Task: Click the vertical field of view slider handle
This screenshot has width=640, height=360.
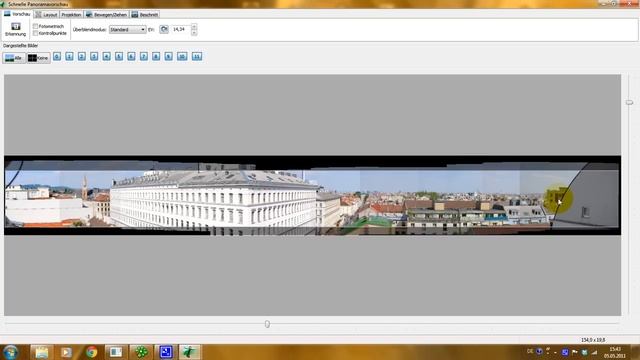Action: point(629,102)
